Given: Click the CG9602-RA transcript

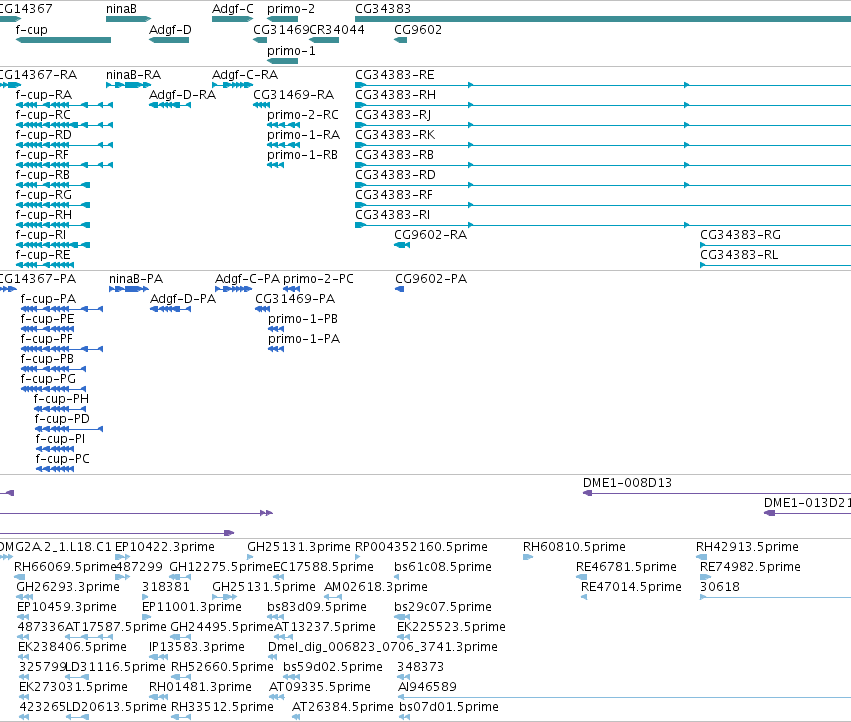Looking at the screenshot, I should point(402,245).
